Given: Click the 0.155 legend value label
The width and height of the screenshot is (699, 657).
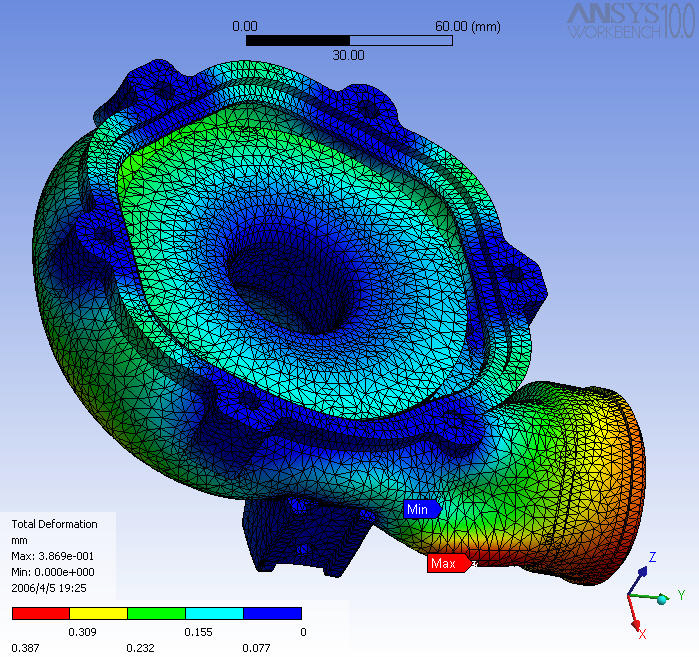Looking at the screenshot, I should point(198,632).
